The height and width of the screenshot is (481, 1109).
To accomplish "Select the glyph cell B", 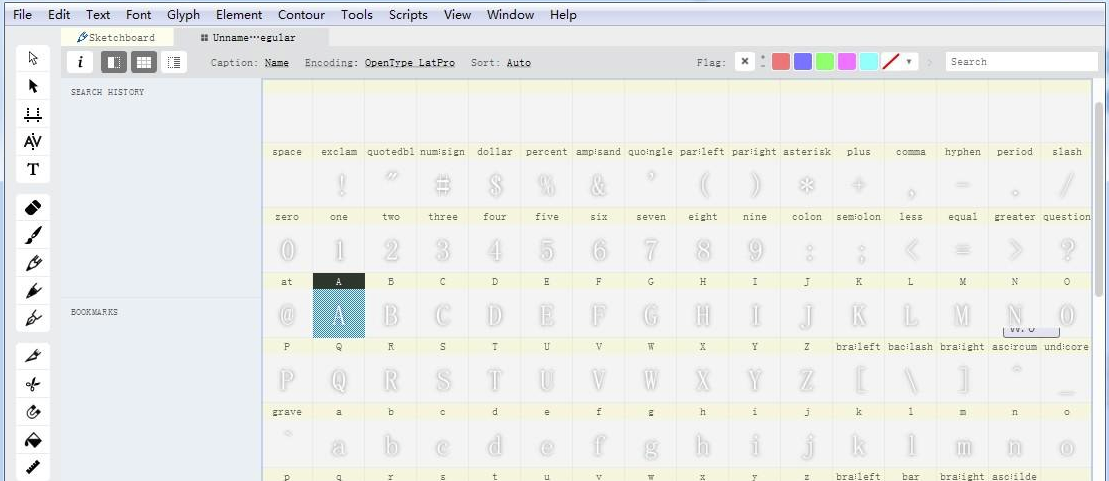I will pos(390,306).
